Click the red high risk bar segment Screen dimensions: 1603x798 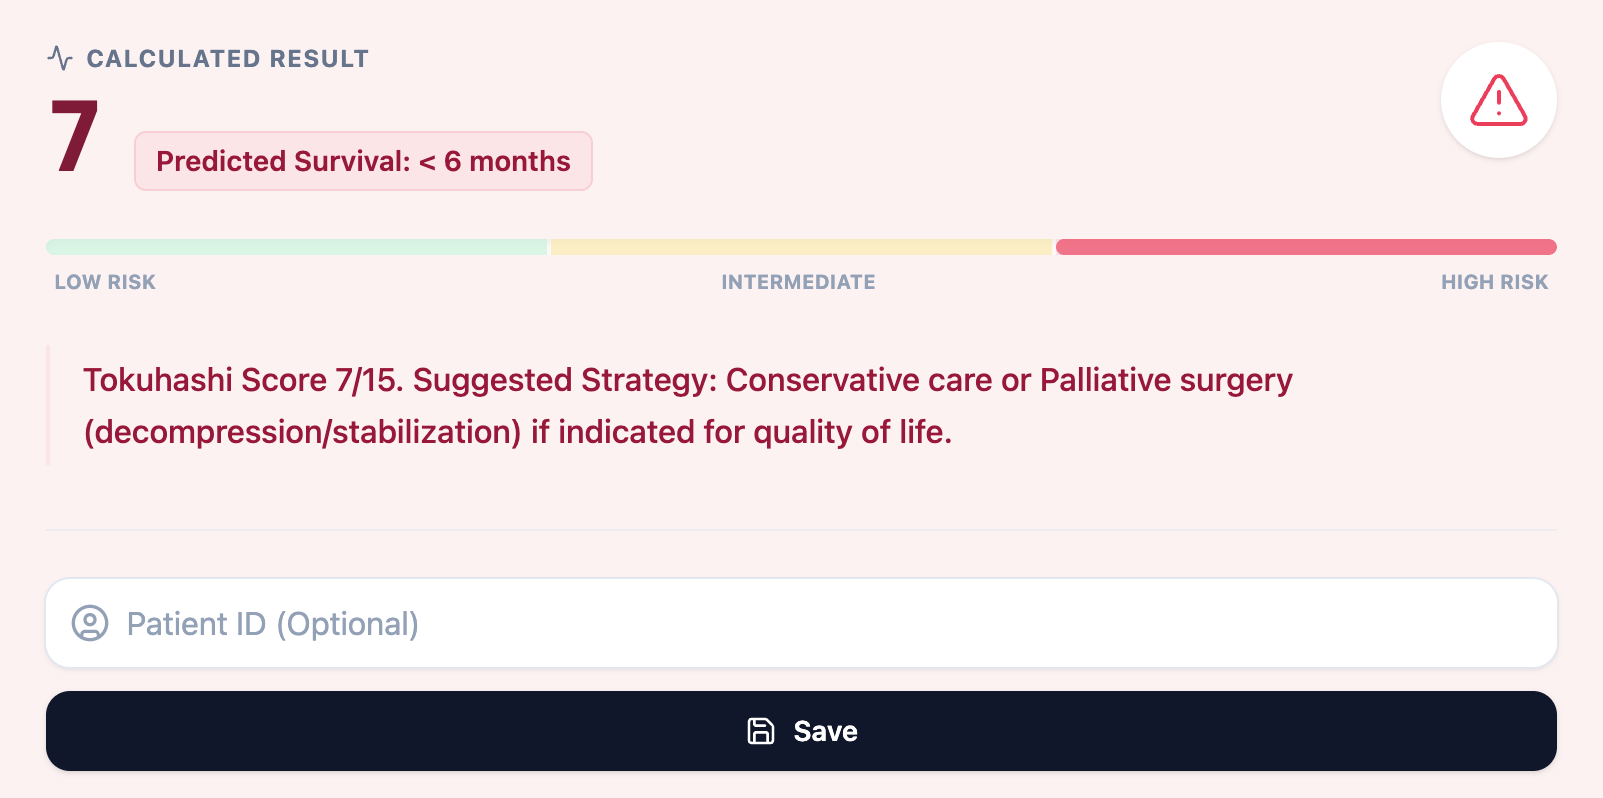tap(1305, 247)
